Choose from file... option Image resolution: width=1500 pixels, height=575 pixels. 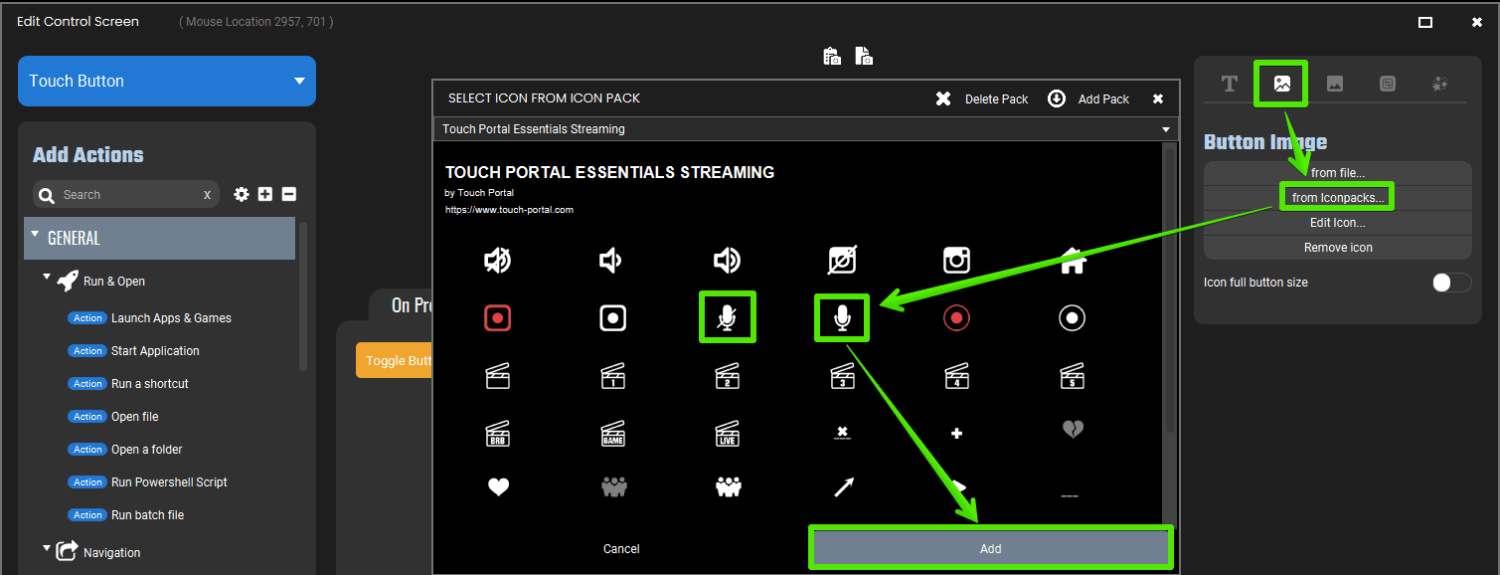1338,173
